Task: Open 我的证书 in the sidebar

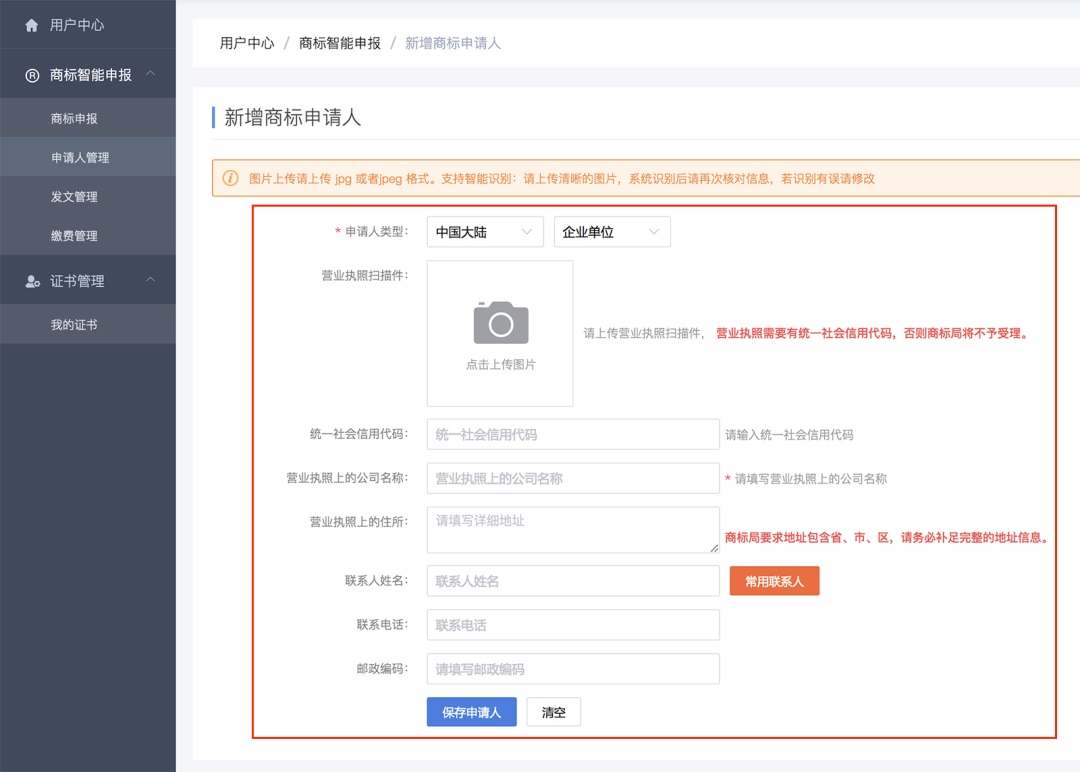Action: [x=87, y=324]
